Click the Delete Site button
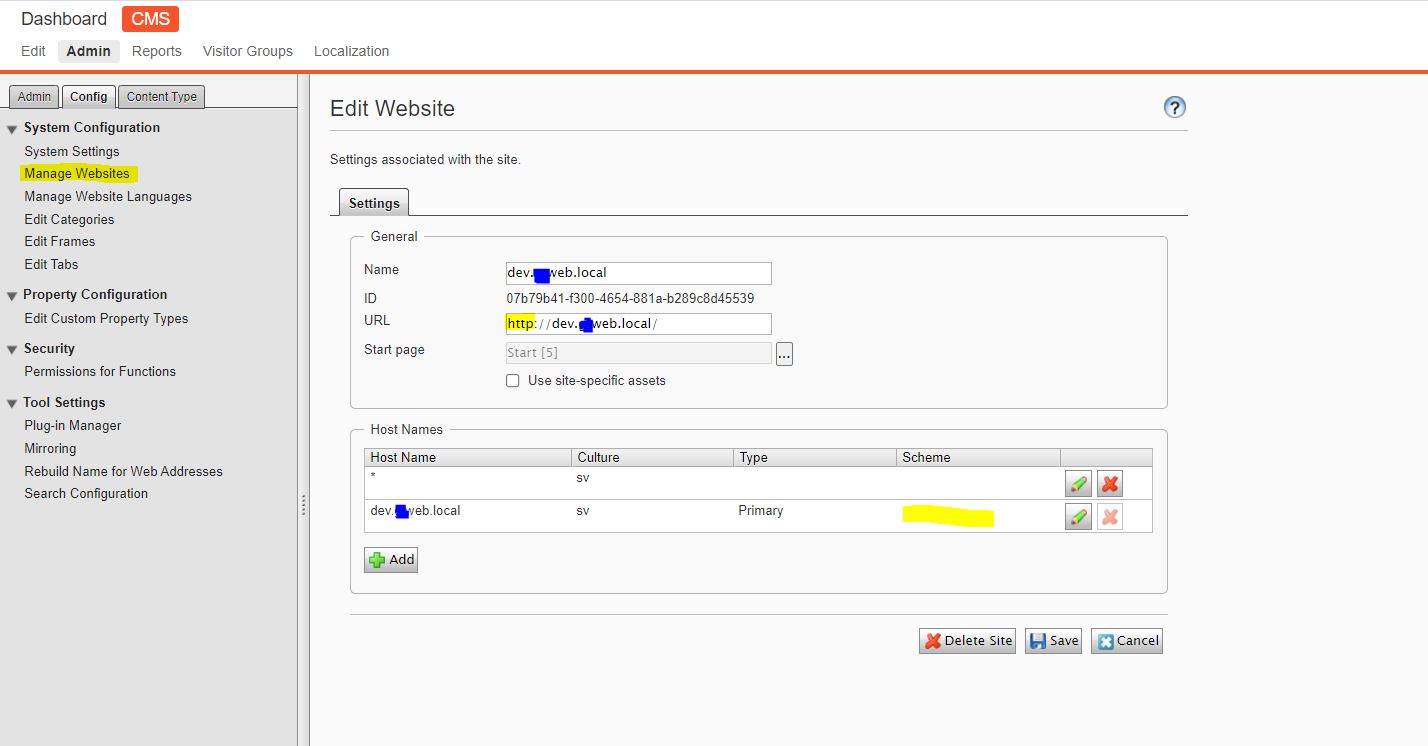The image size is (1428, 746). [x=967, y=641]
